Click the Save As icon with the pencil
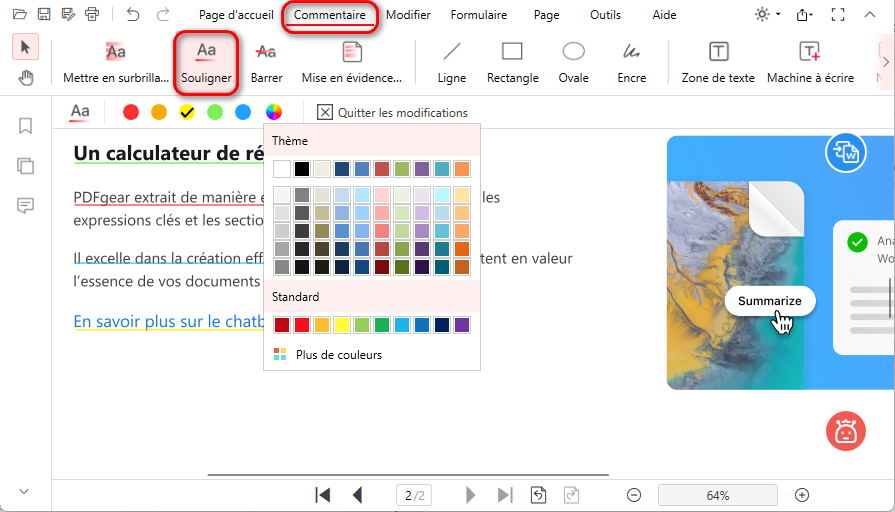Screen dimensions: 895x512 pos(68,14)
